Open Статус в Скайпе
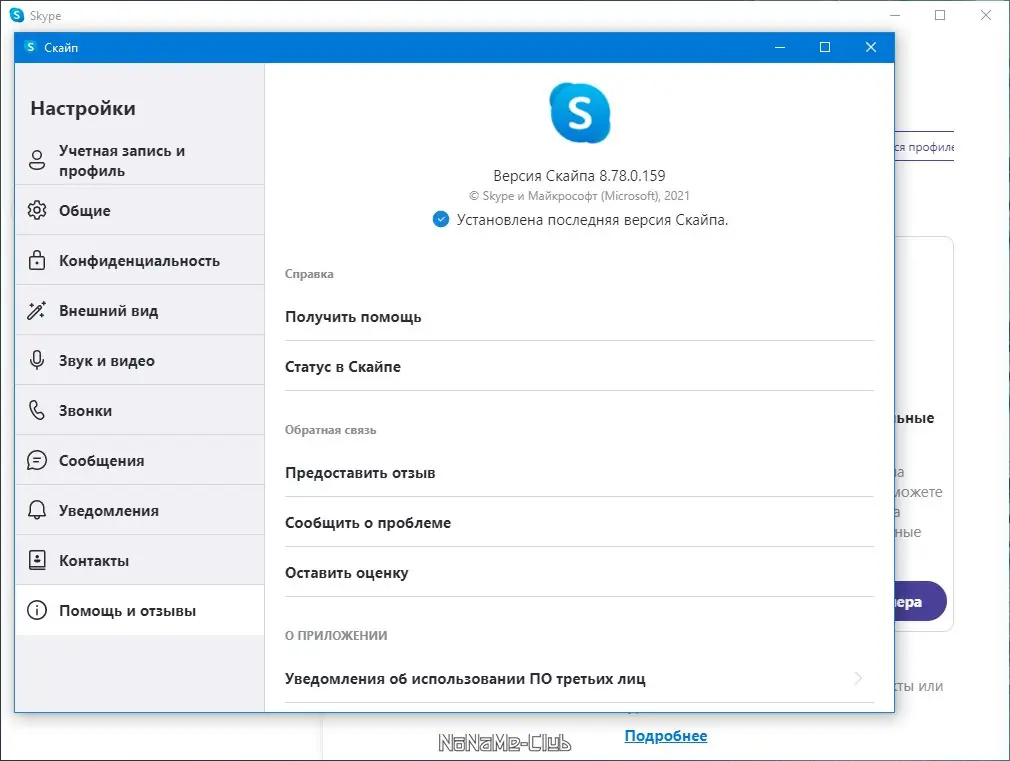The image size is (1010, 761). click(579, 367)
